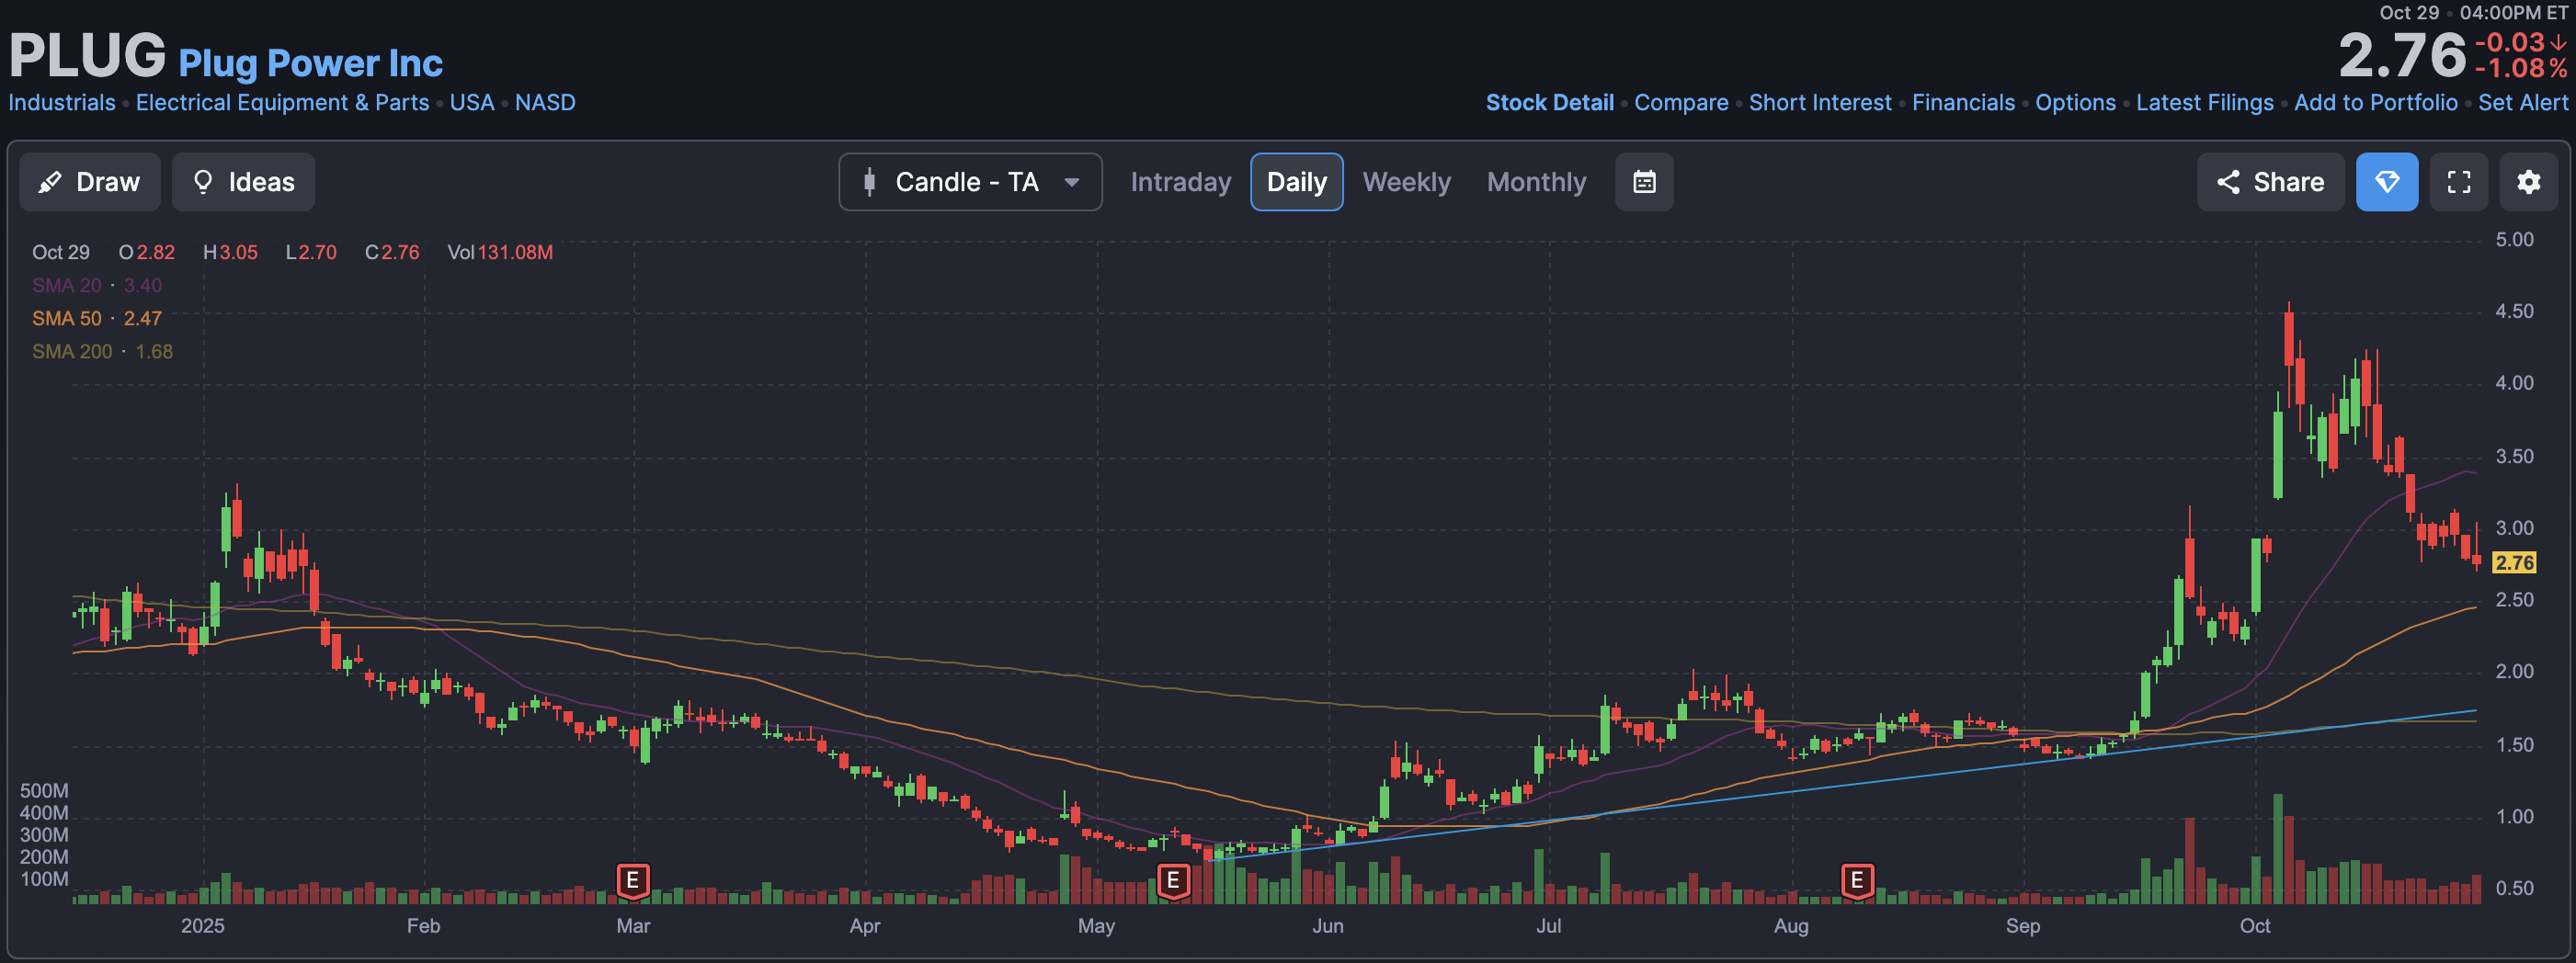Click the Share button

[2270, 182]
